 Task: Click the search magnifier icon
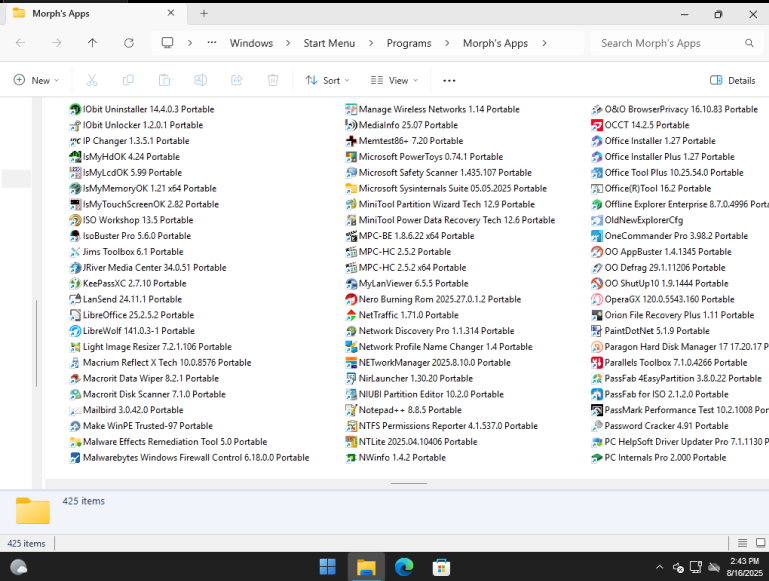click(x=749, y=43)
